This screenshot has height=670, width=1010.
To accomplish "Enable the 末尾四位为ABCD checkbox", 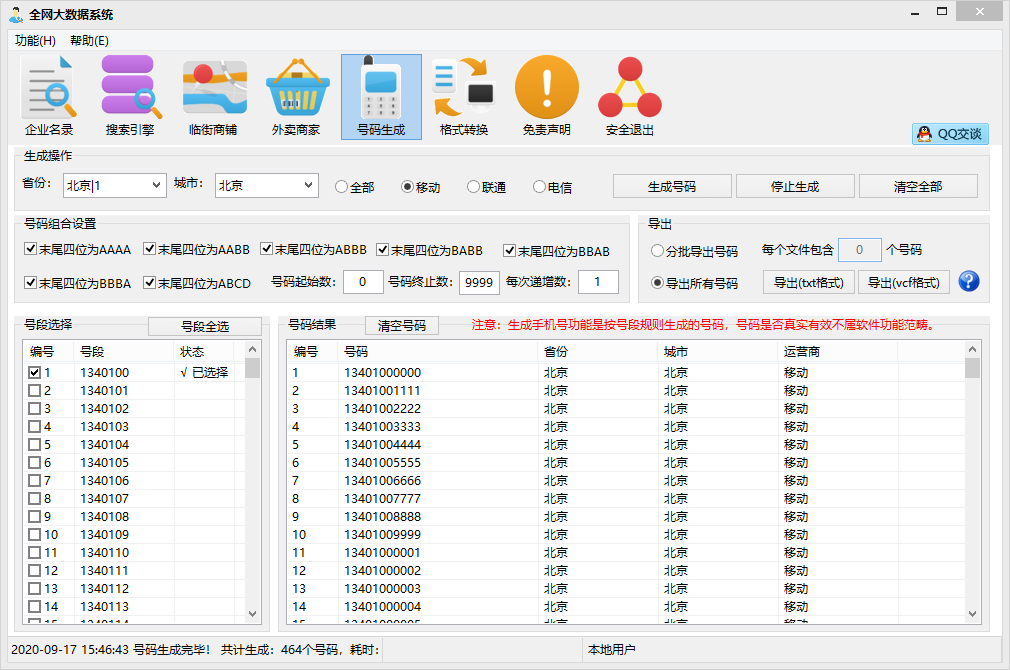I will point(150,282).
